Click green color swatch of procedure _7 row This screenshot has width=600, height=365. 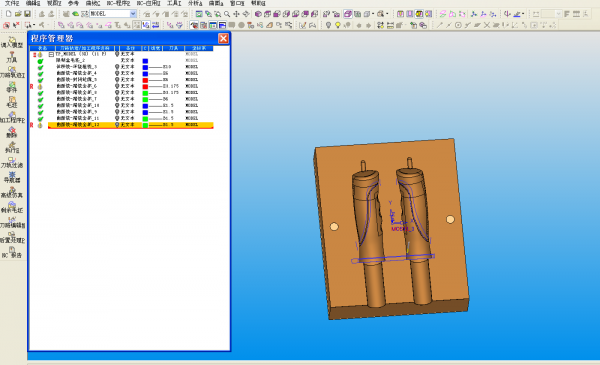pyautogui.click(x=145, y=99)
